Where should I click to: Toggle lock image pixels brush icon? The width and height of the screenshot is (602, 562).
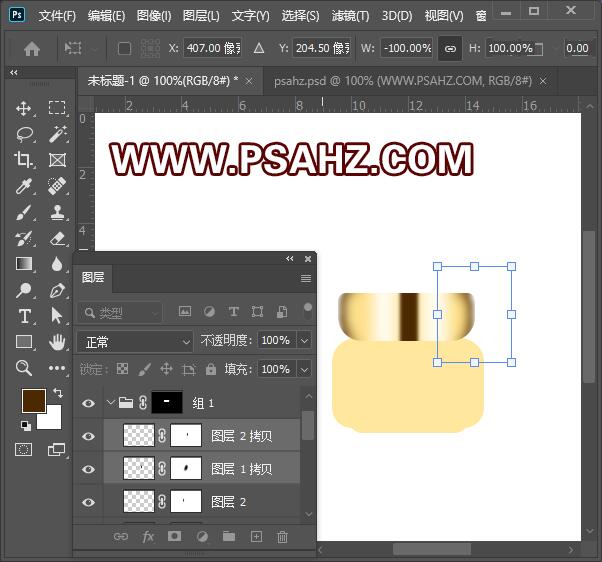coord(144,369)
